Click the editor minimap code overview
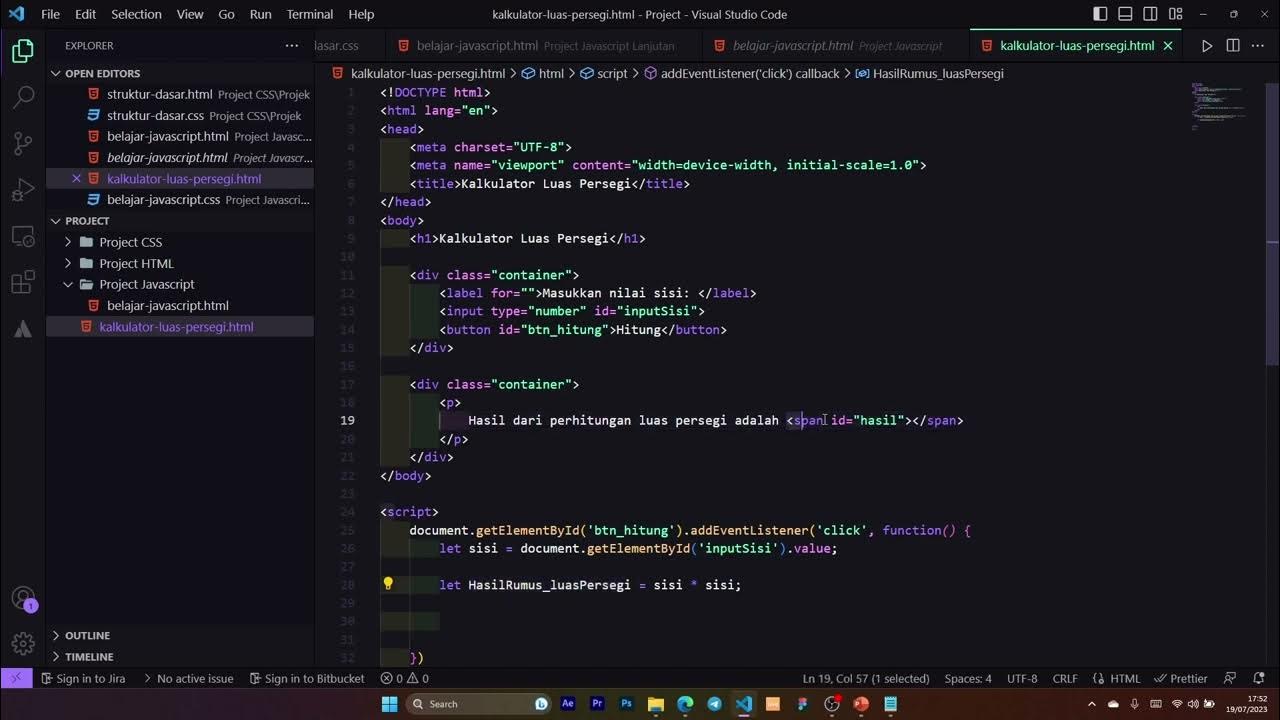The height and width of the screenshot is (720, 1280). [x=1218, y=105]
